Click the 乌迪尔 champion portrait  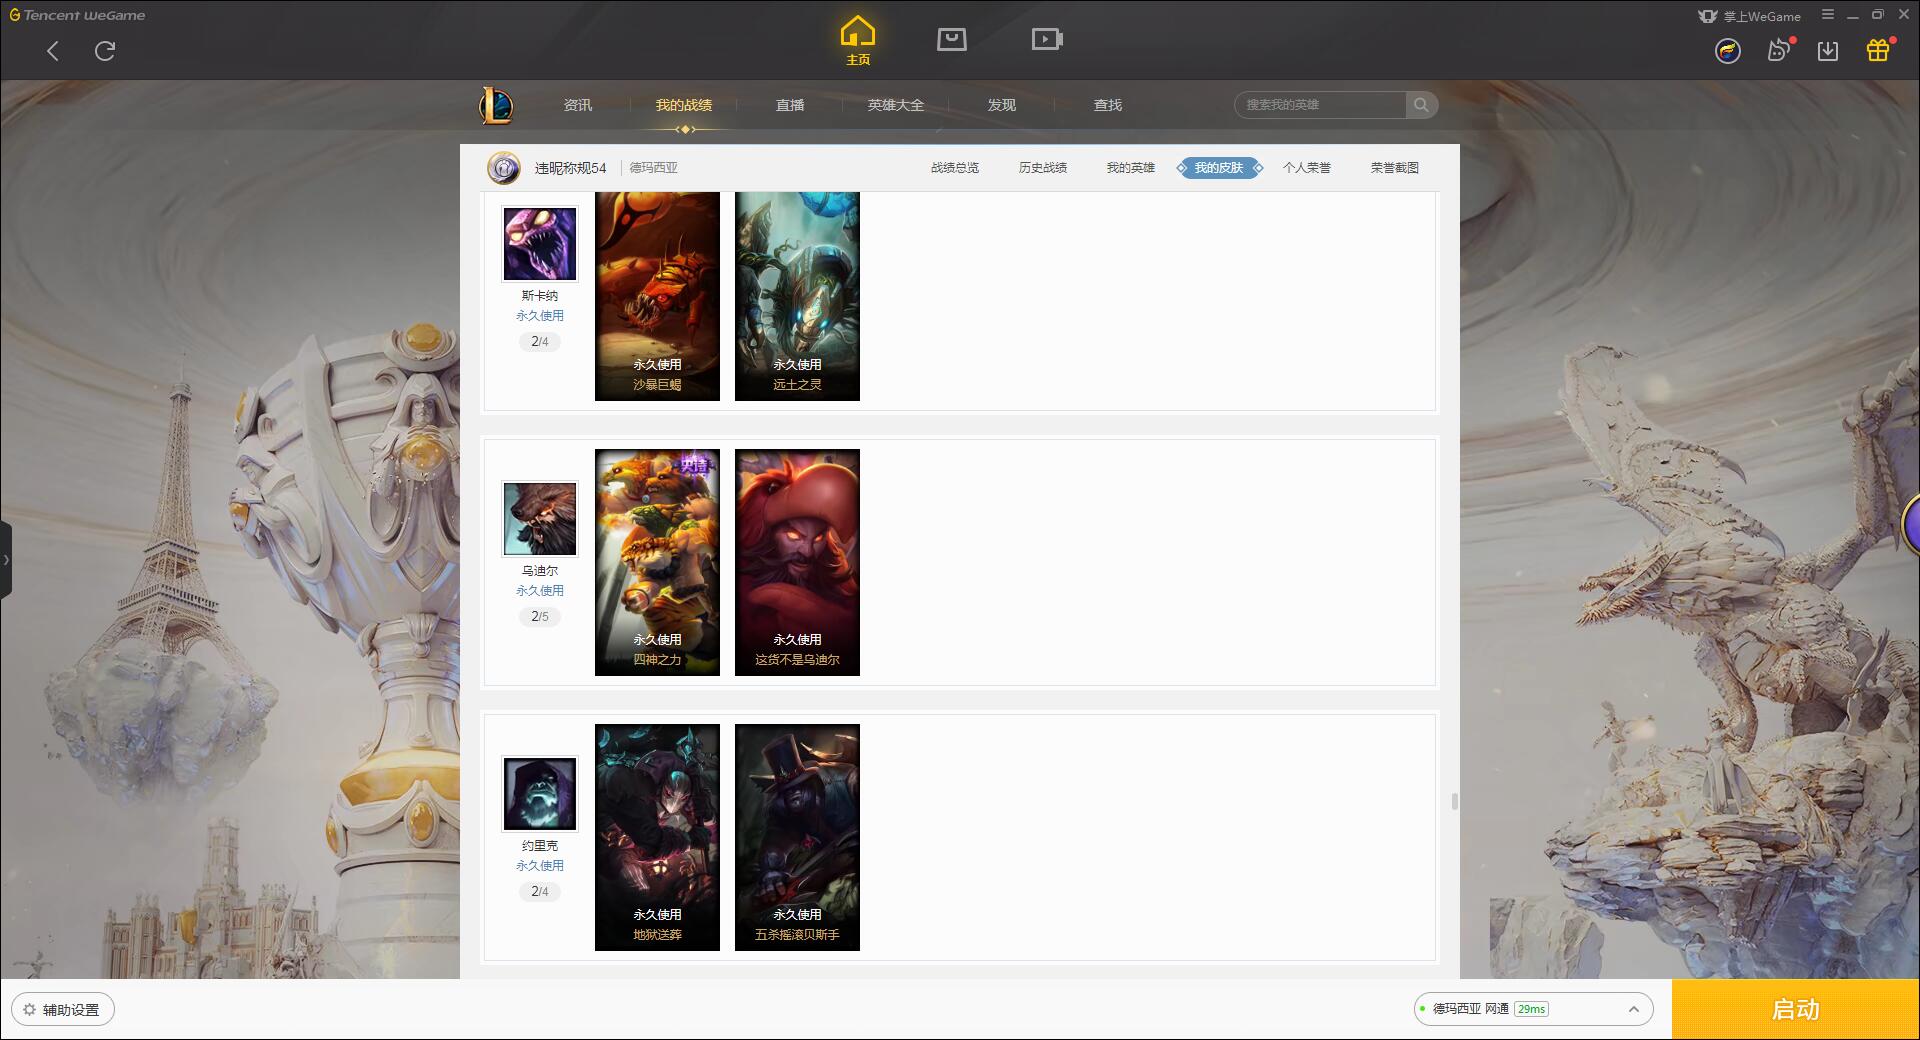pyautogui.click(x=540, y=519)
